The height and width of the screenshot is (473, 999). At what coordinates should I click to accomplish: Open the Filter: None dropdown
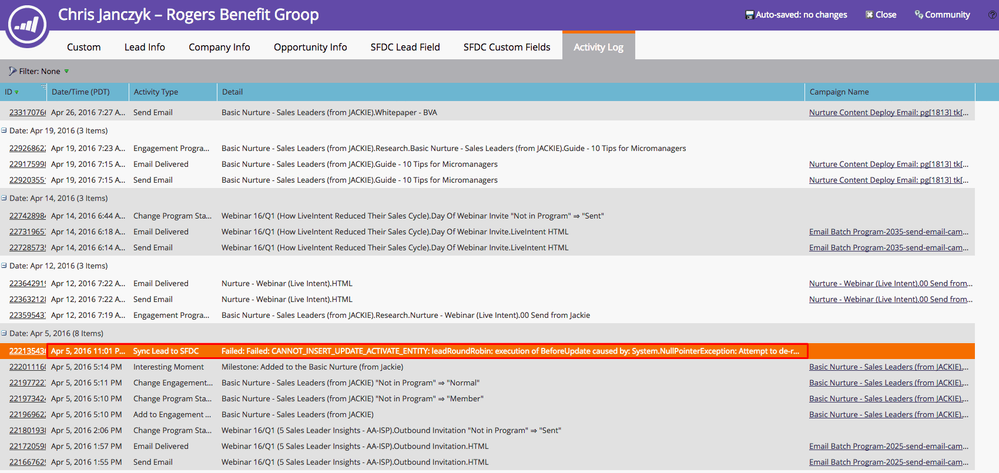(x=40, y=72)
